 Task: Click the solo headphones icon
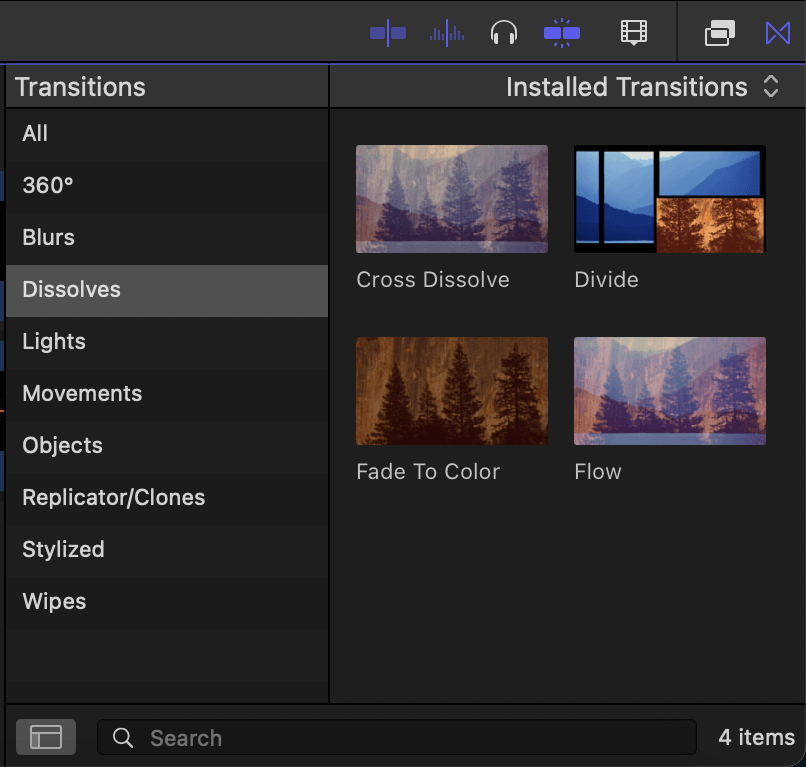tap(504, 32)
